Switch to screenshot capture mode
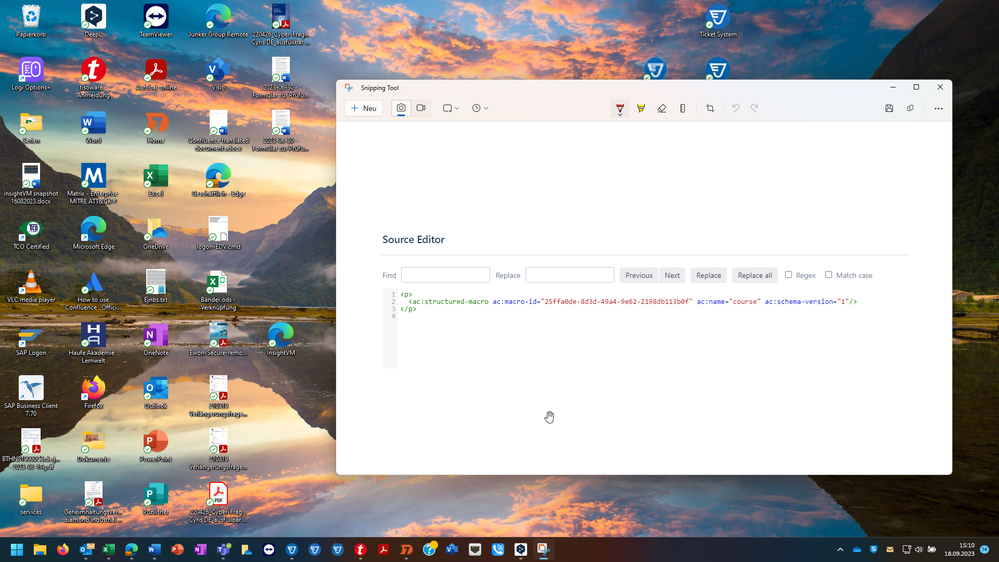 coord(401,108)
